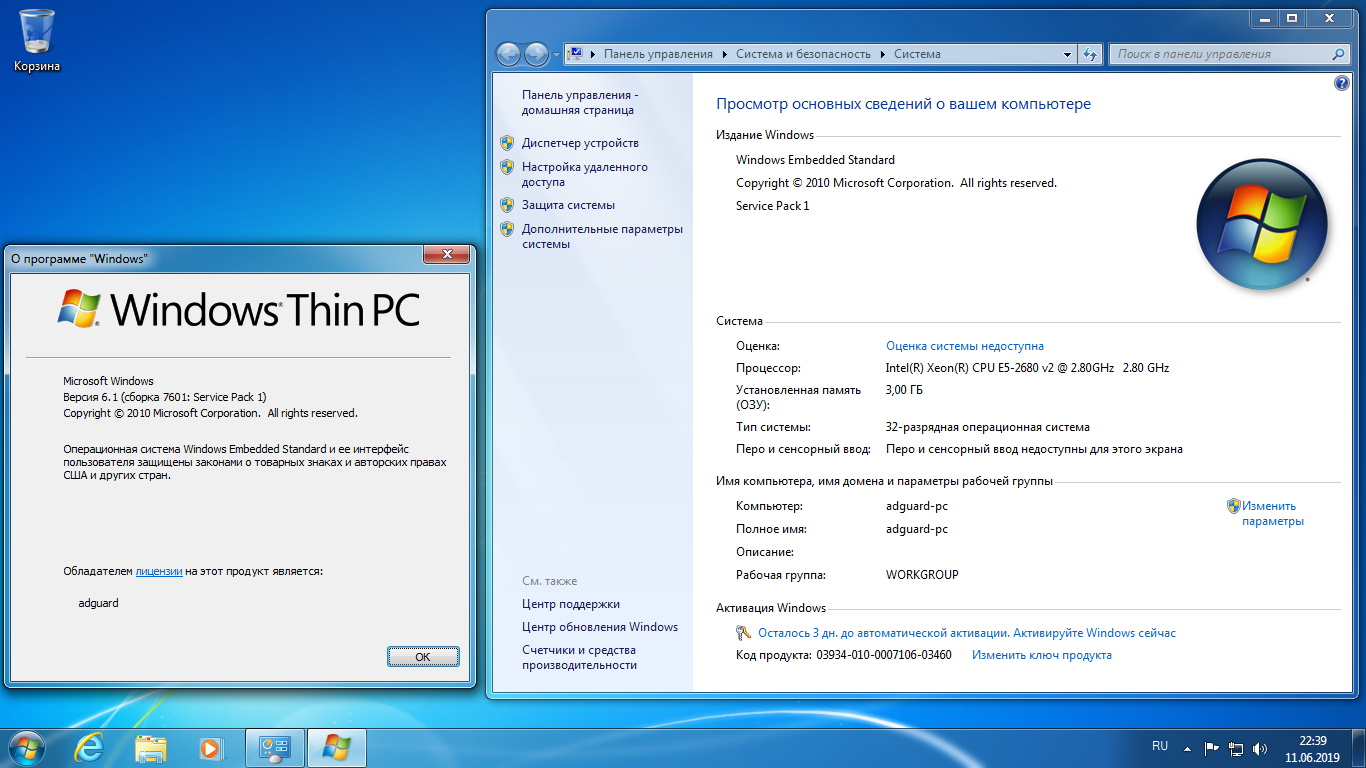
Task: Click Изменить параметры link
Action: (x=1272, y=513)
